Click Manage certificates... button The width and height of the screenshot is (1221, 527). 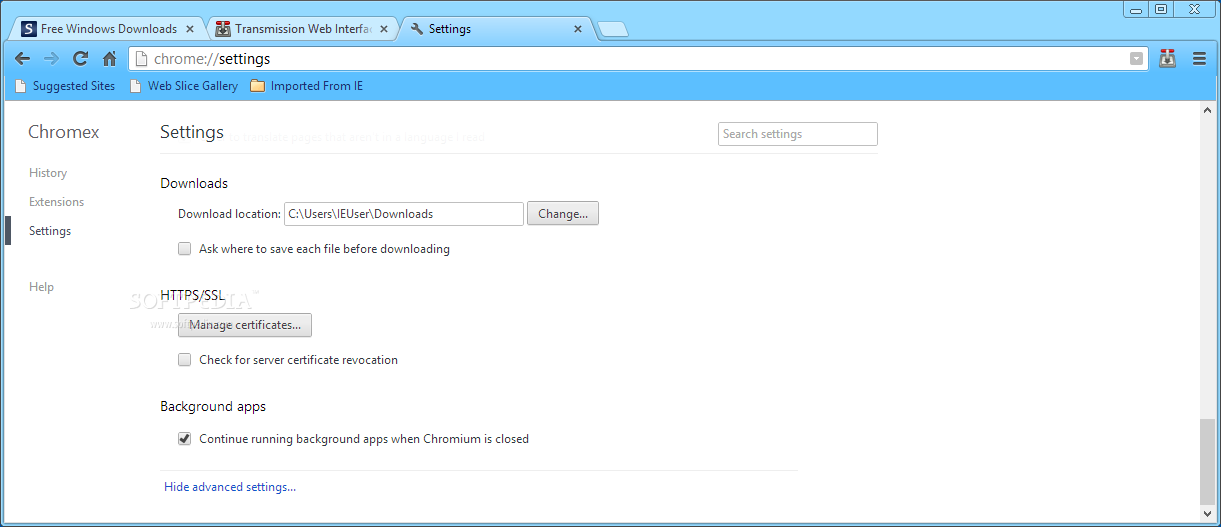245,325
